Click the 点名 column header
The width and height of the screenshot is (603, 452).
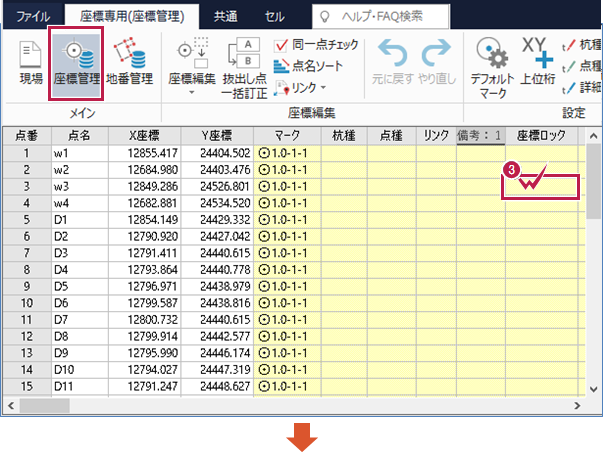click(80, 136)
